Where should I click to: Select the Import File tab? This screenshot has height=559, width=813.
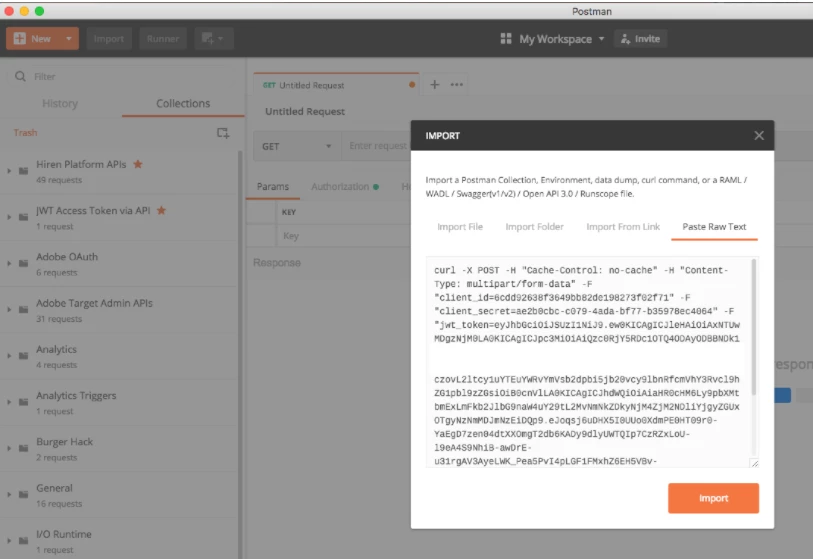coord(460,227)
